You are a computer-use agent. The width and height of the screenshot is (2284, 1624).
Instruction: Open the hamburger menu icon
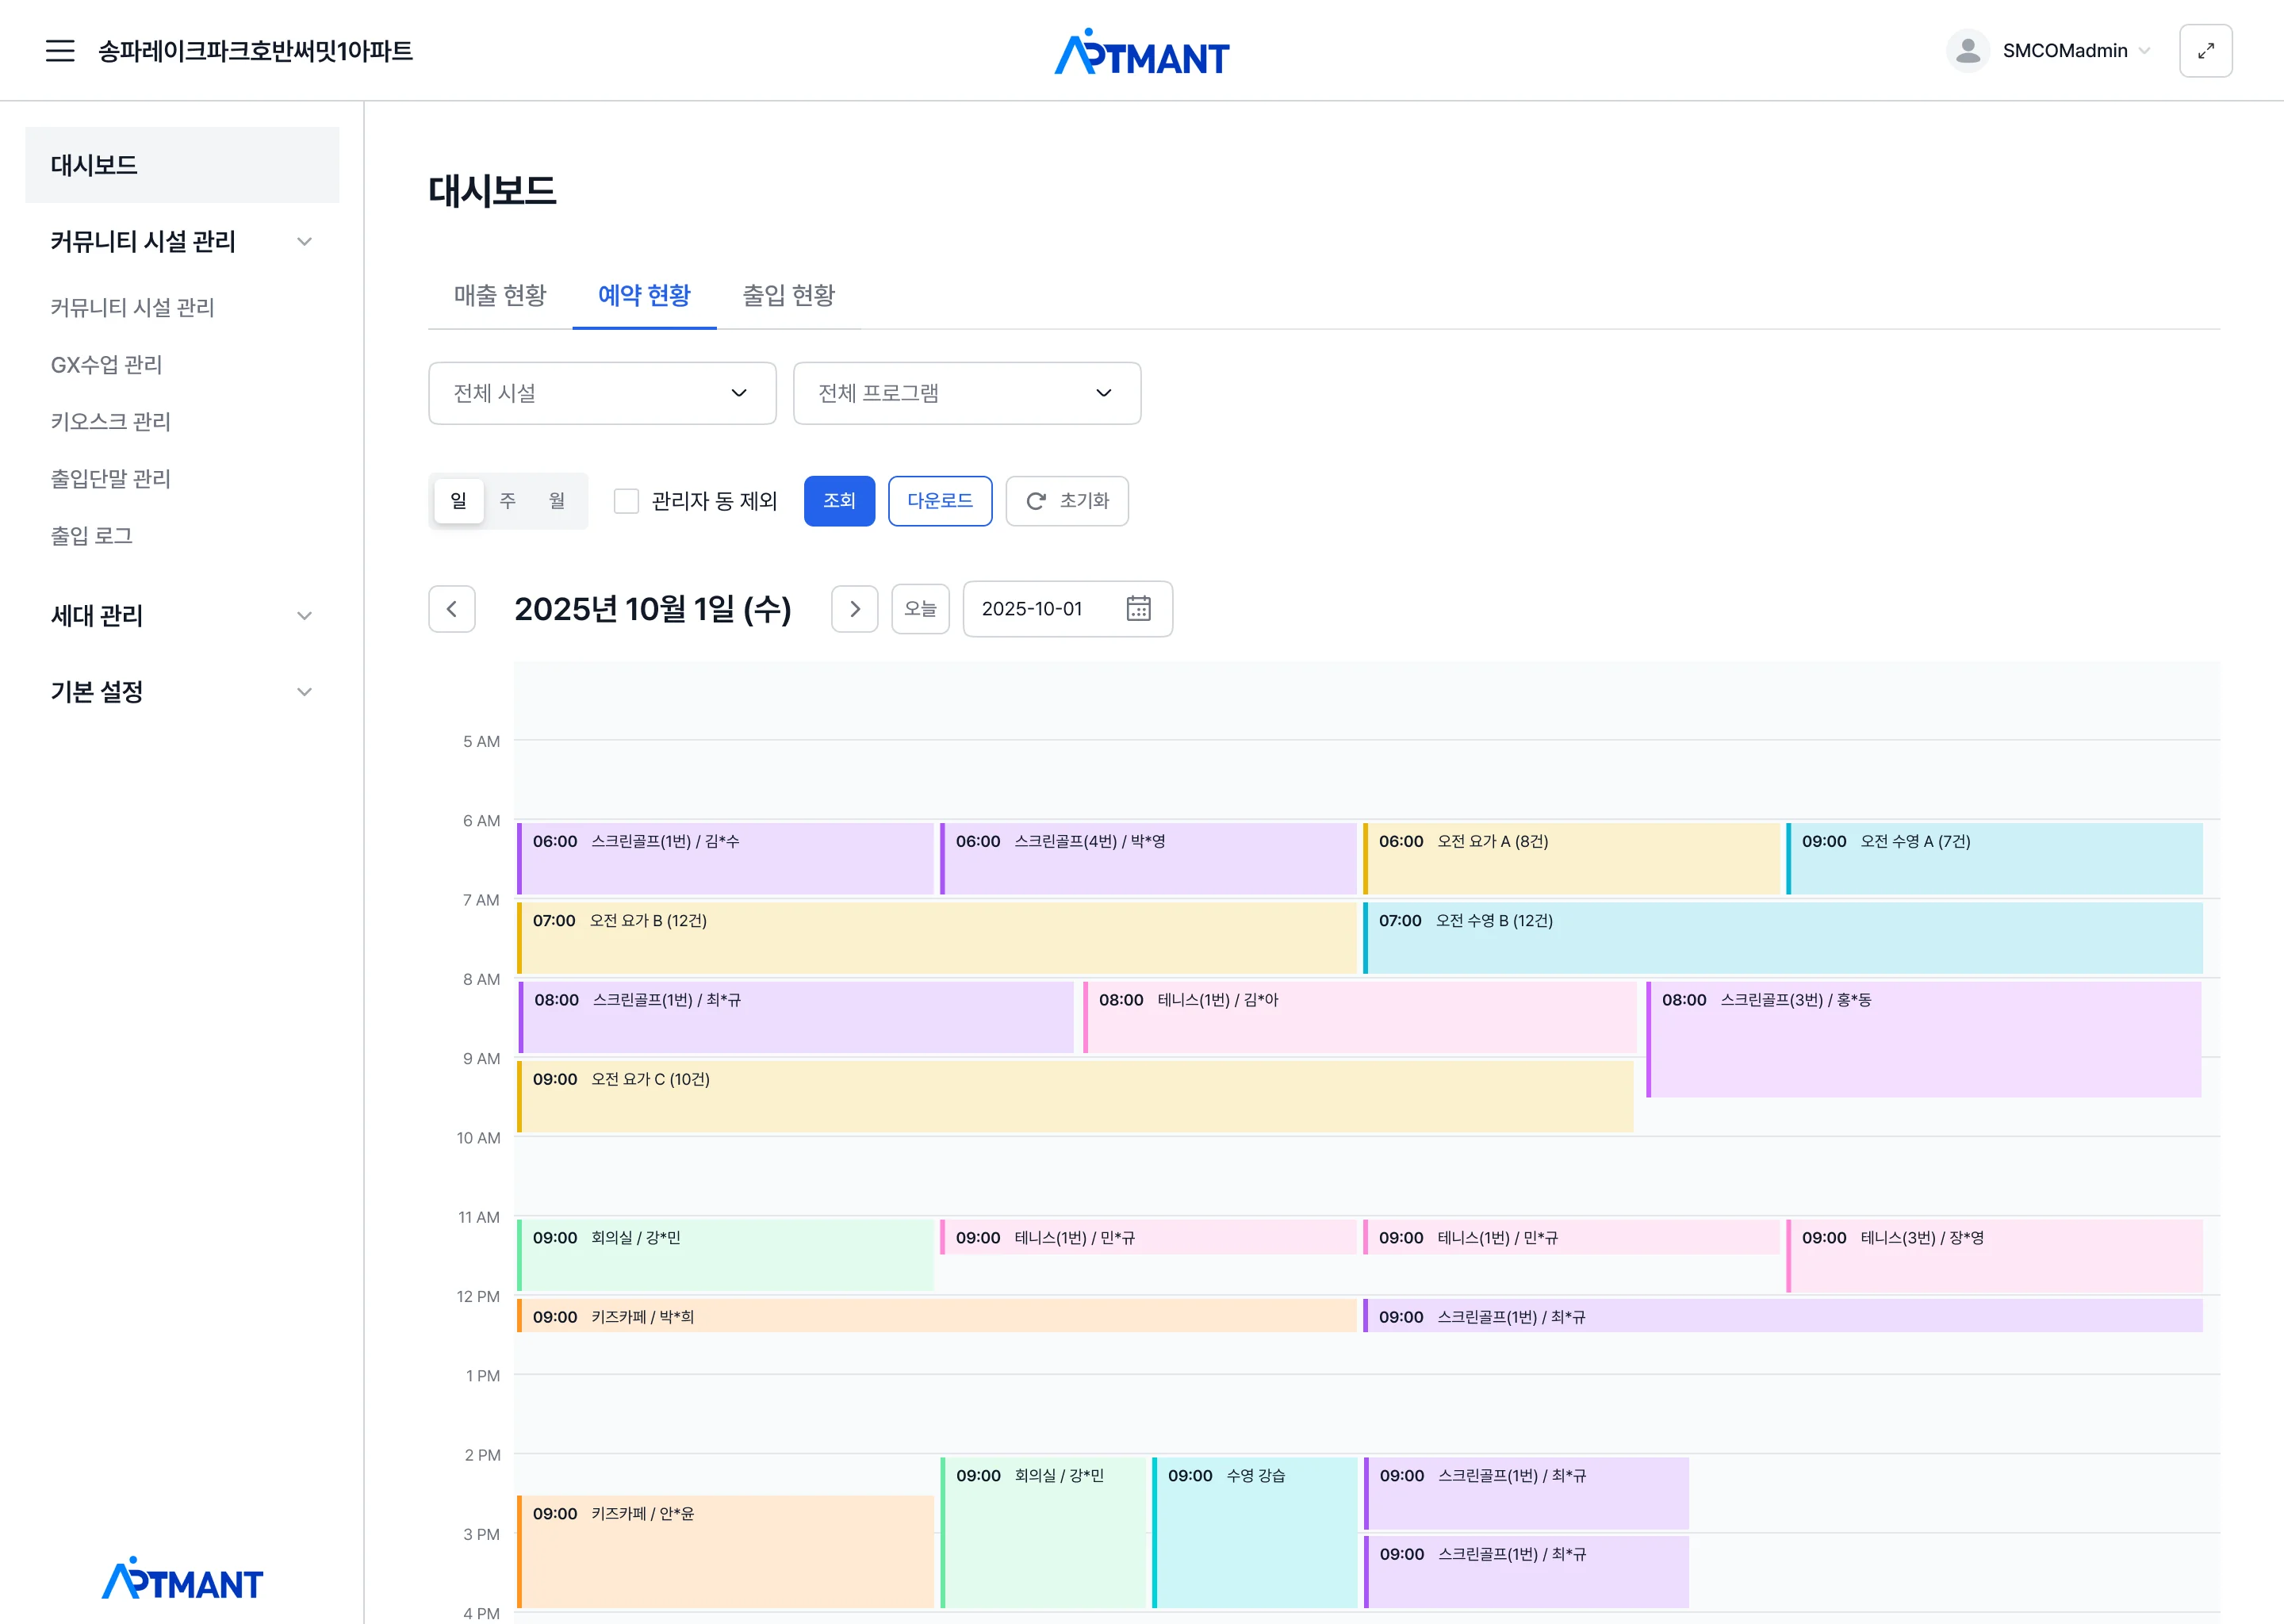tap(60, 51)
